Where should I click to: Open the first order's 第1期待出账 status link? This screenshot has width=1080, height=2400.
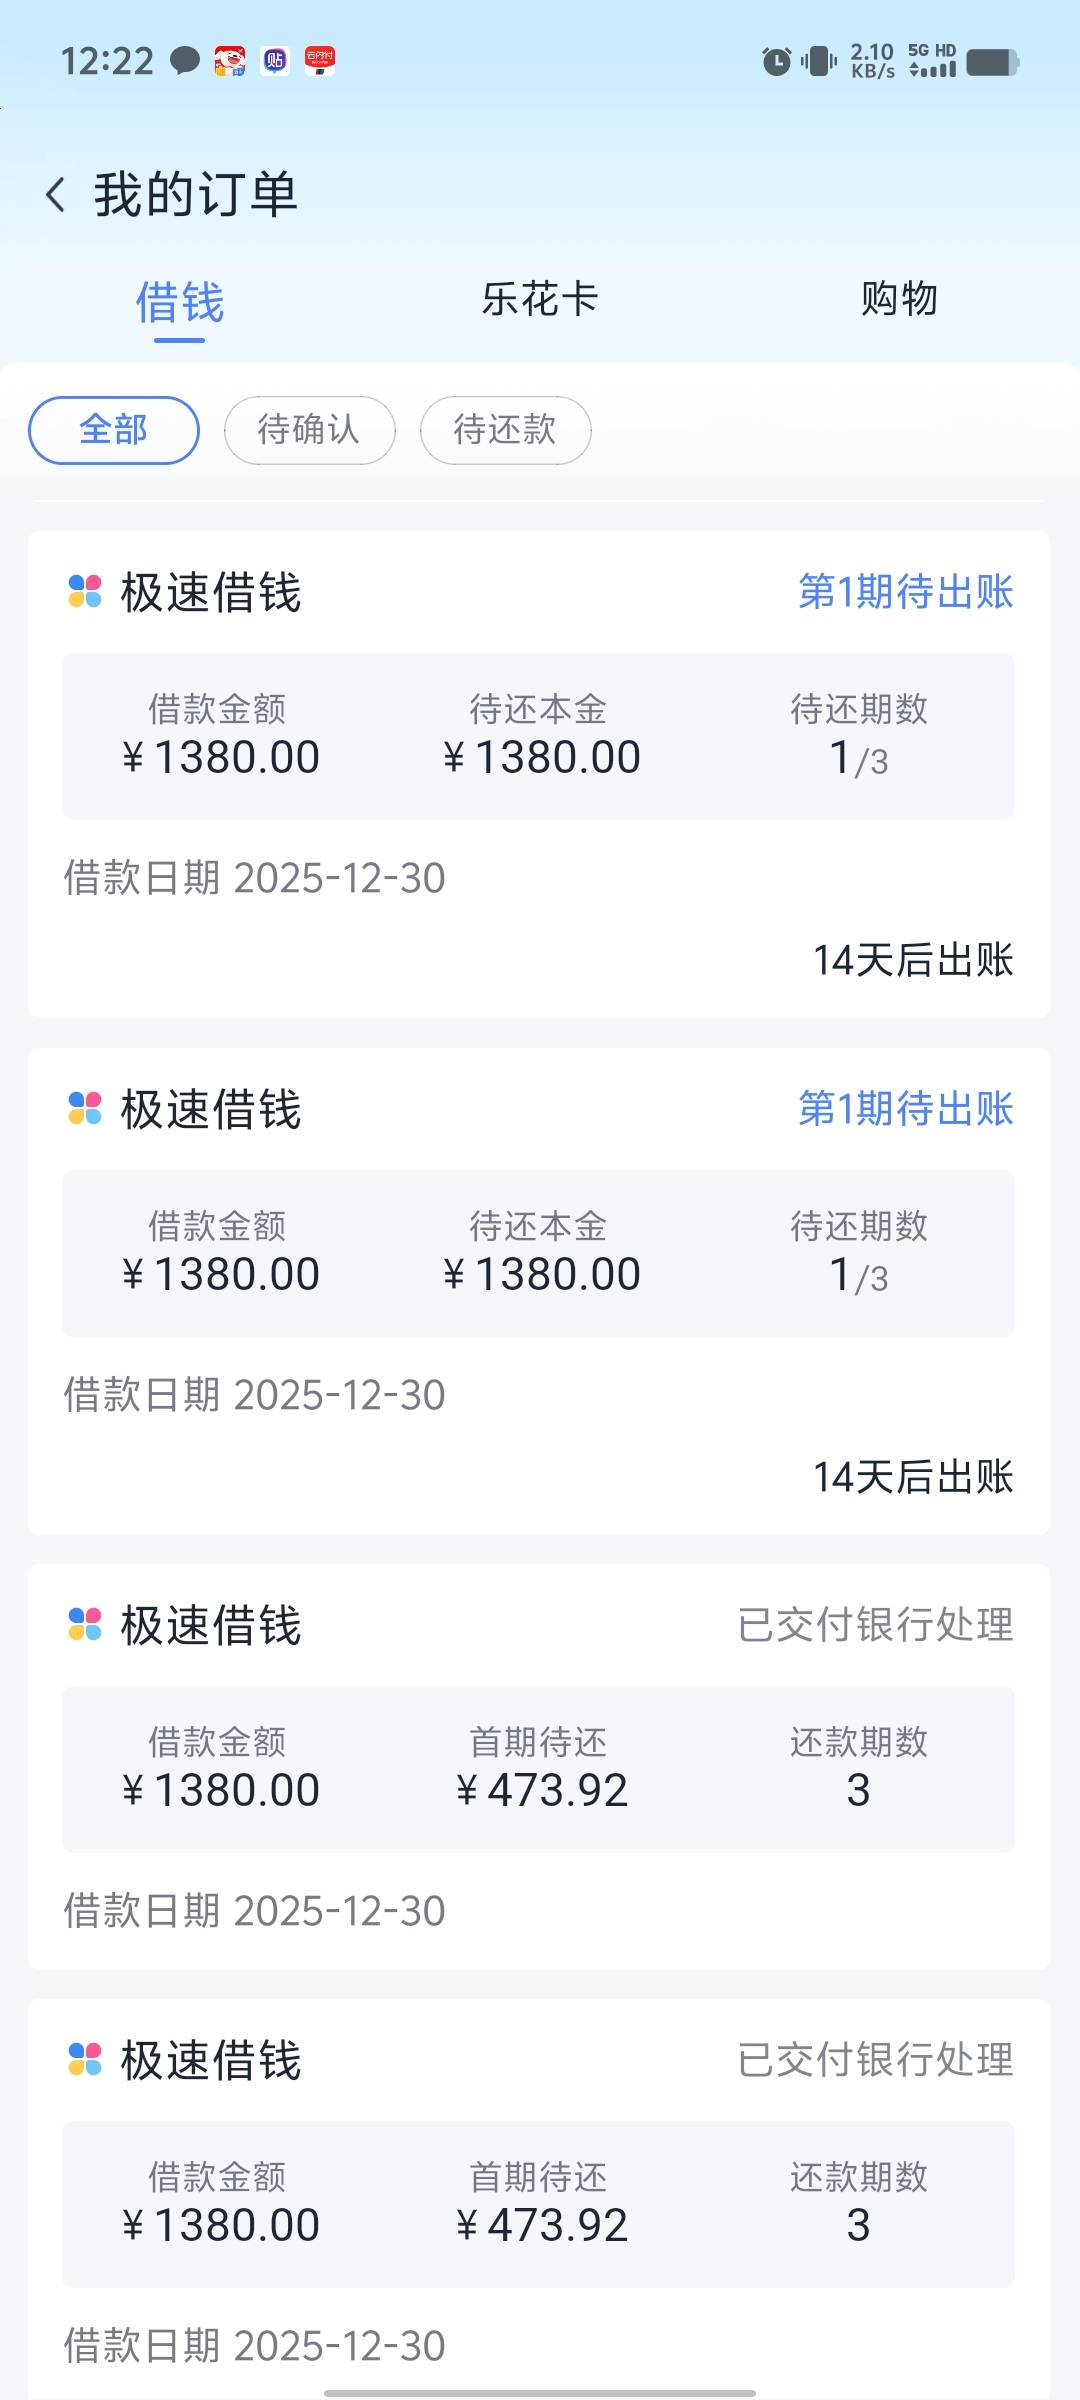905,591
